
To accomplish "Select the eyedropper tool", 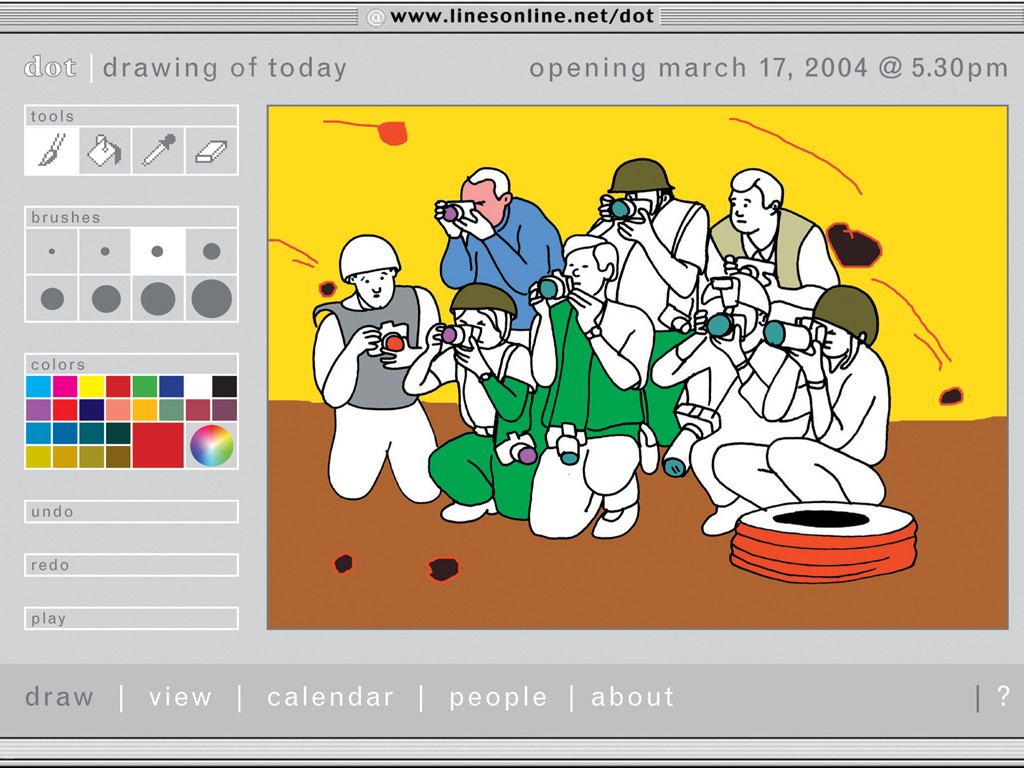I will pyautogui.click(x=159, y=150).
